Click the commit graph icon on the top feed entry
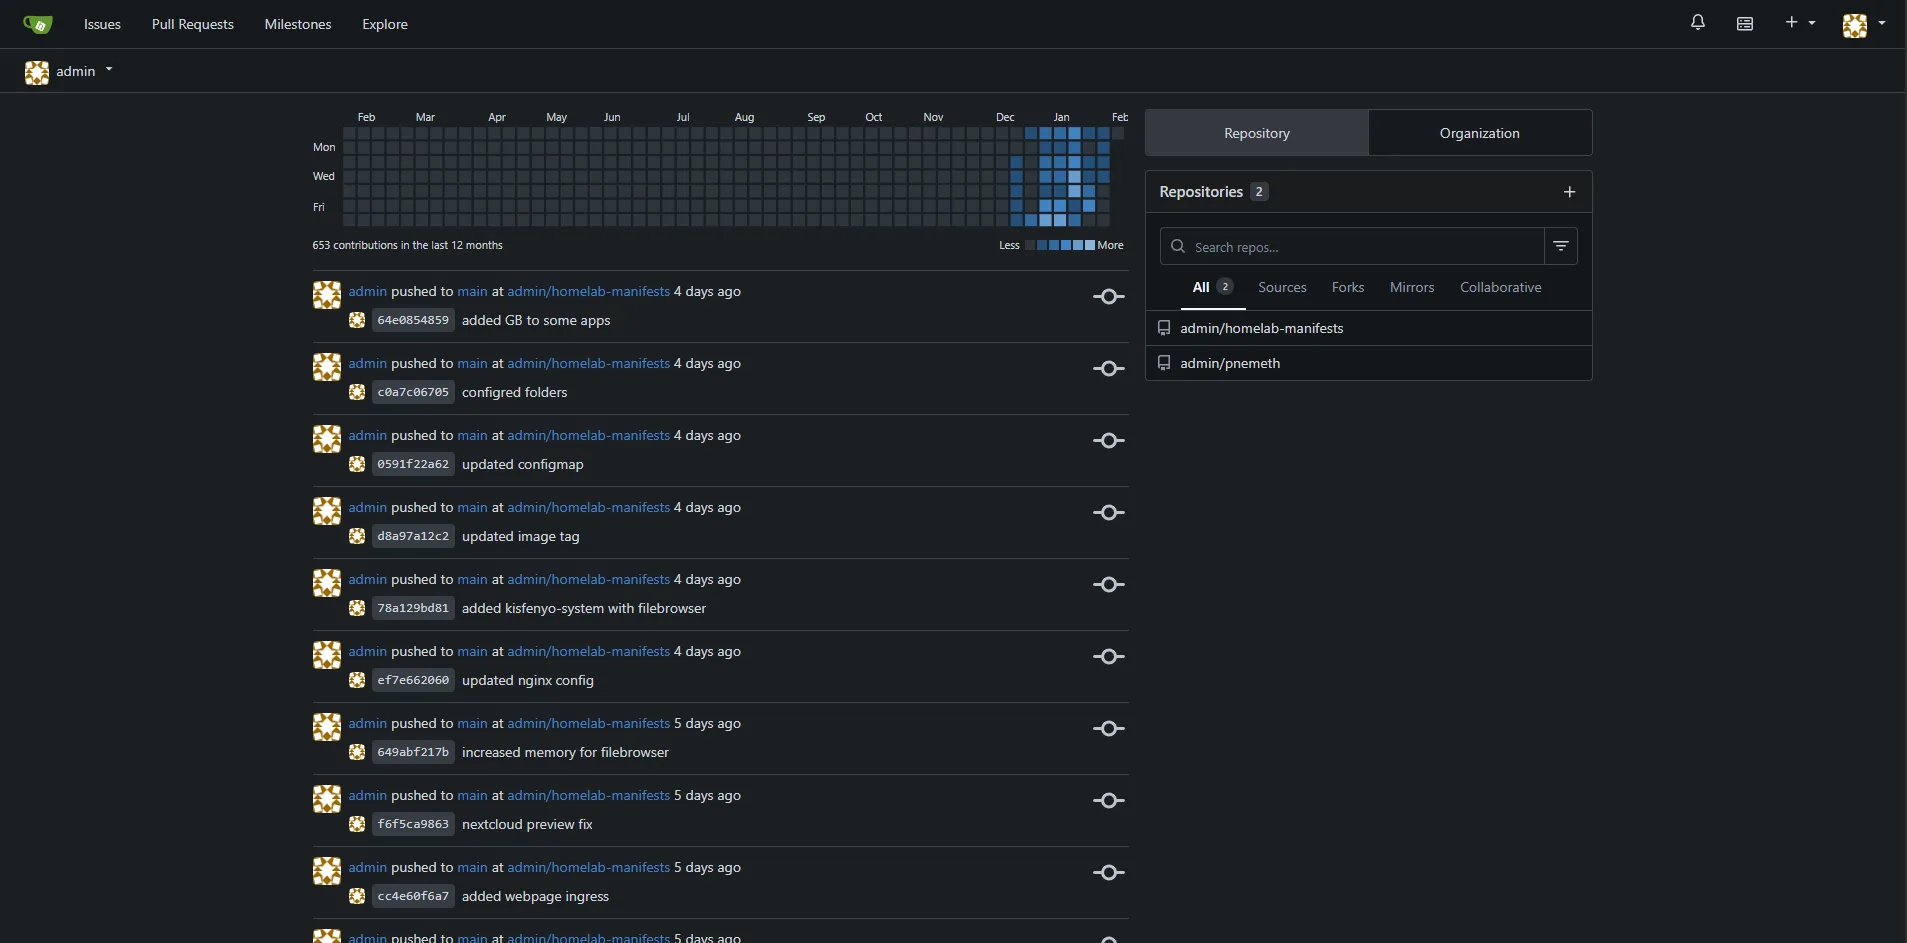 coord(1107,296)
